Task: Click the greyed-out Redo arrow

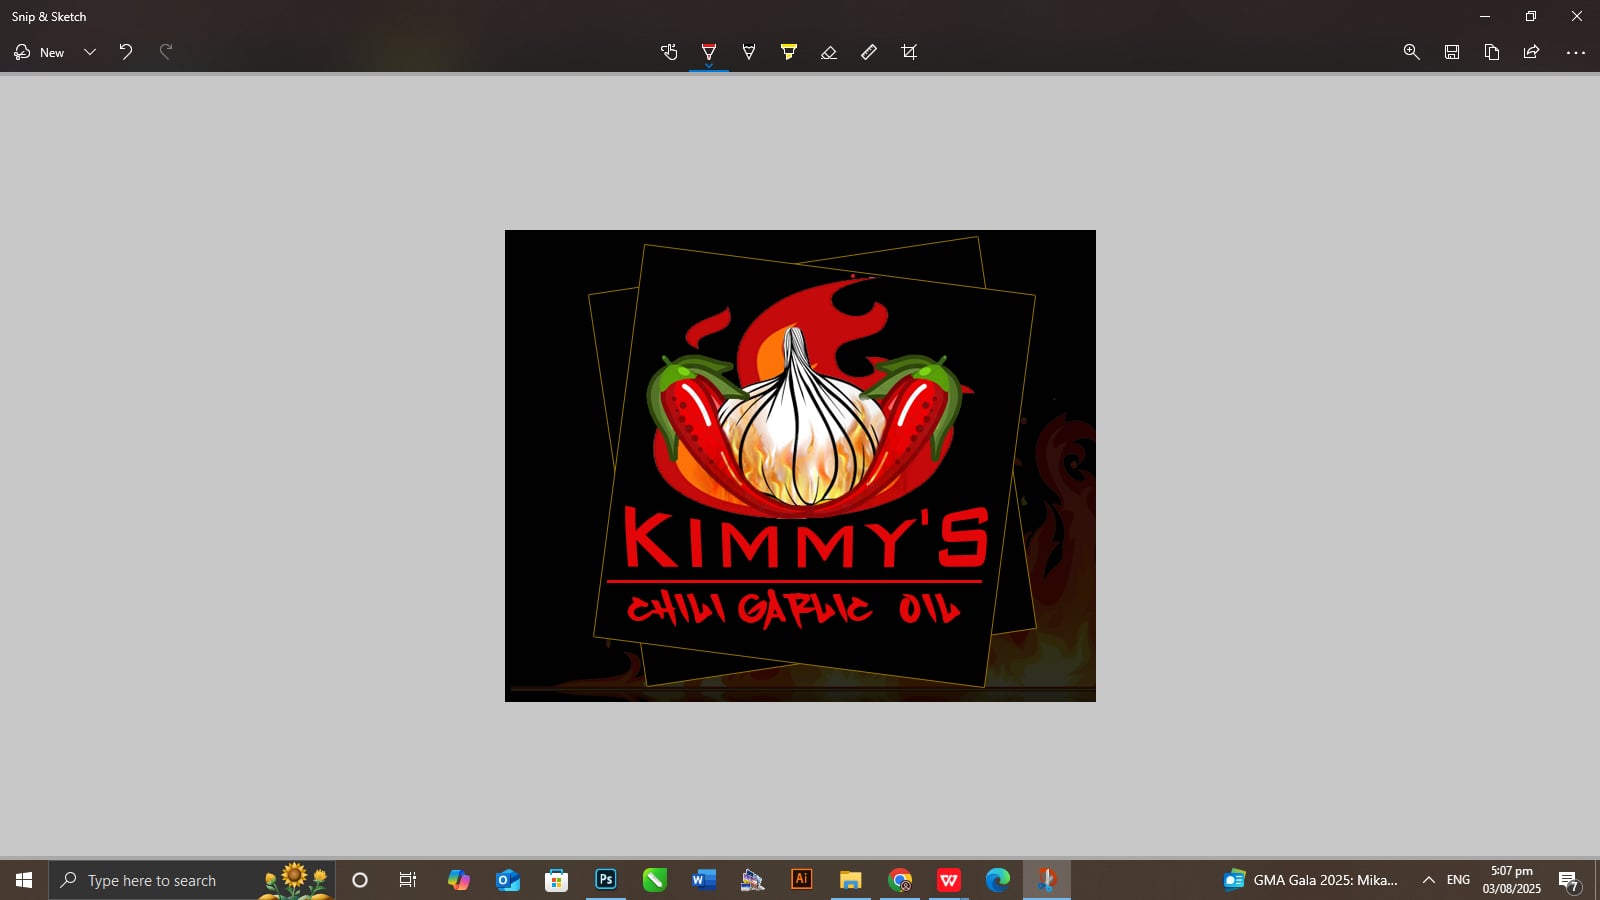Action: point(166,52)
